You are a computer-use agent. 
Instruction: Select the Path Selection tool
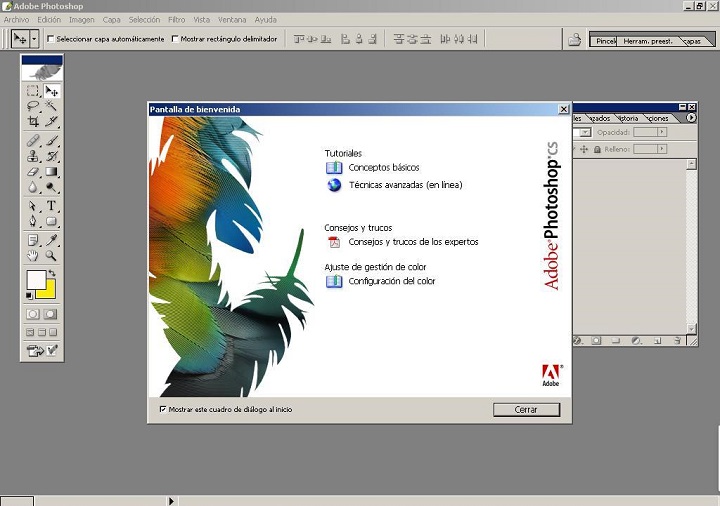[33, 206]
